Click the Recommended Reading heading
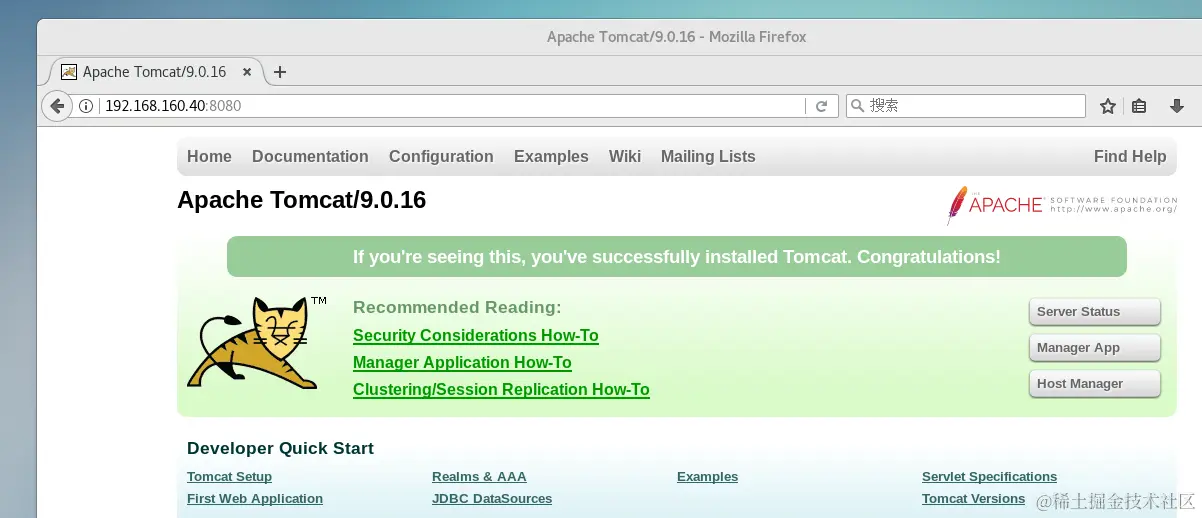 coord(457,308)
